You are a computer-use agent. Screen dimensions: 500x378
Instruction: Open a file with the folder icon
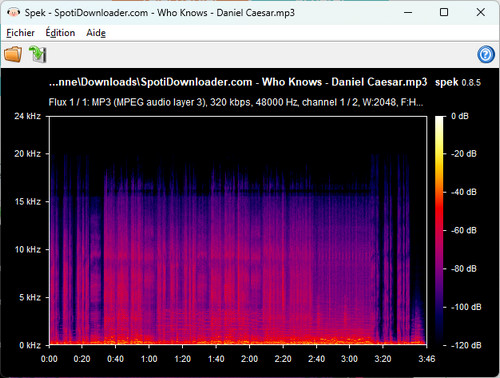tap(13, 54)
